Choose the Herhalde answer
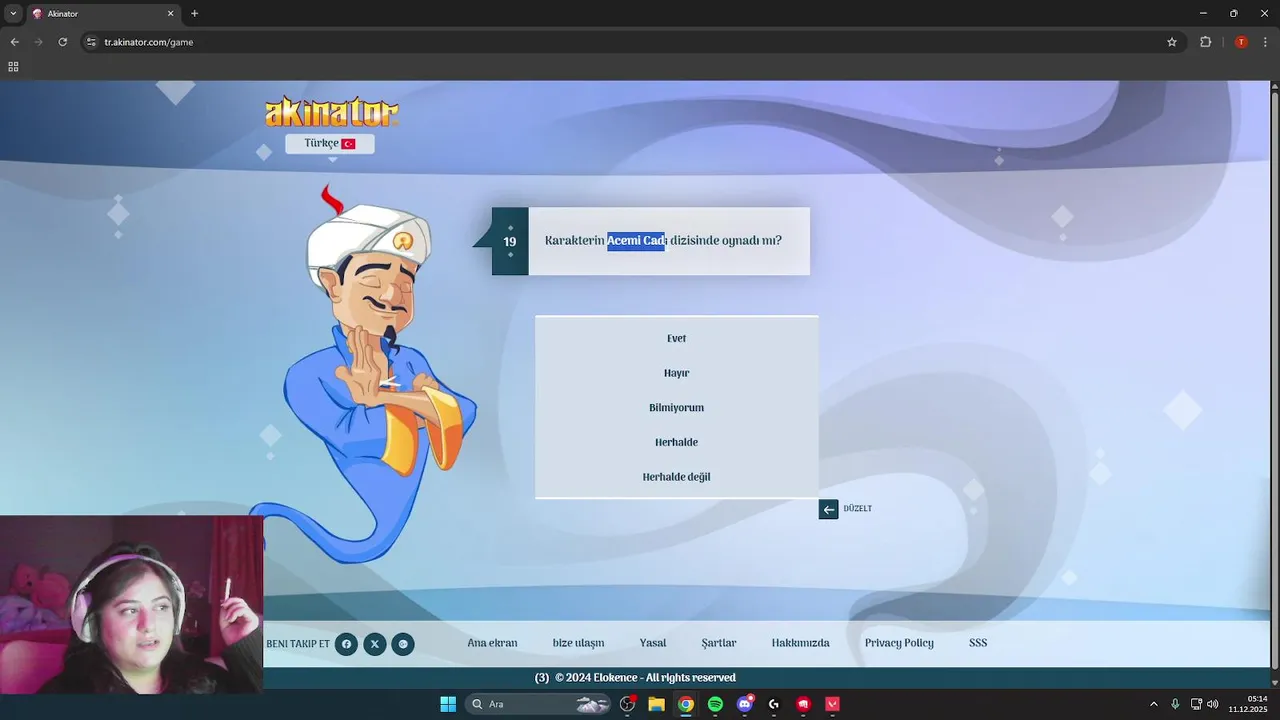The width and height of the screenshot is (1280, 720). [x=677, y=442]
